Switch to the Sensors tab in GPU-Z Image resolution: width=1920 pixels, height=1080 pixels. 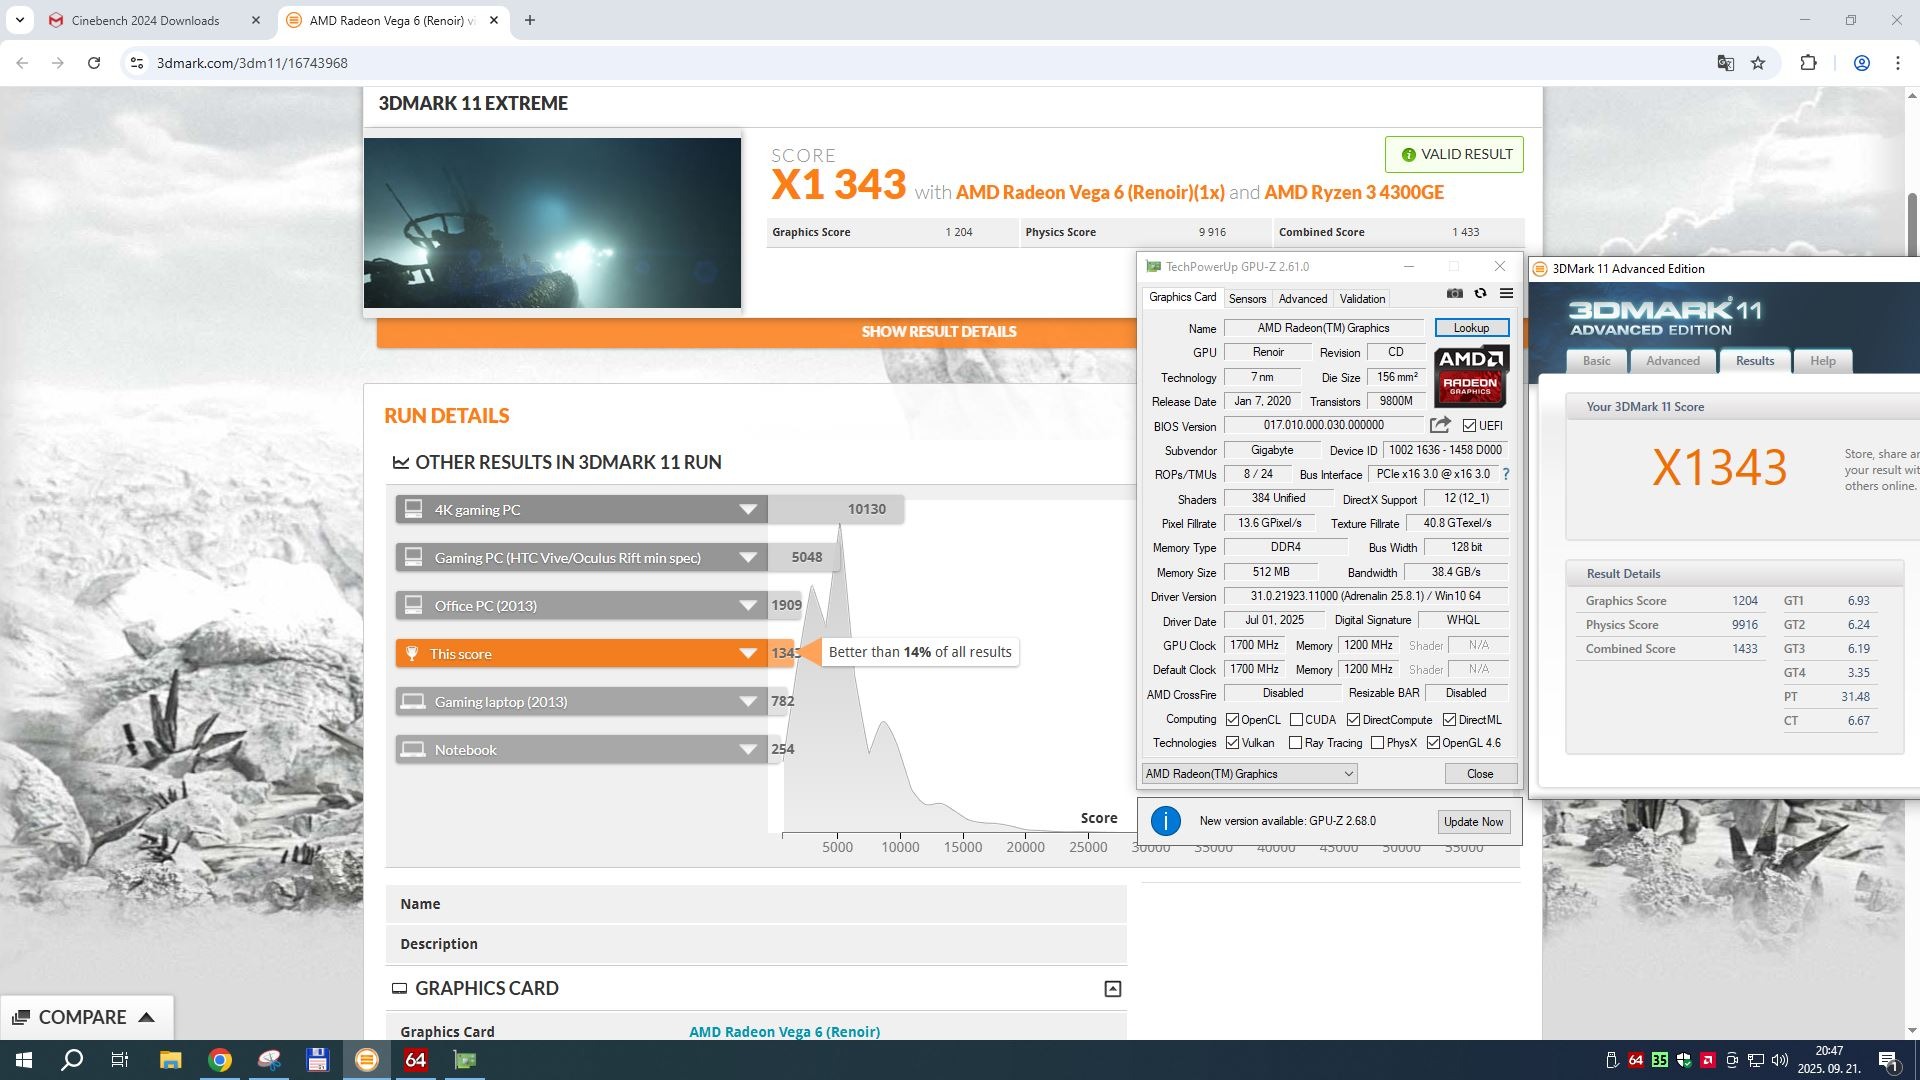(1247, 298)
